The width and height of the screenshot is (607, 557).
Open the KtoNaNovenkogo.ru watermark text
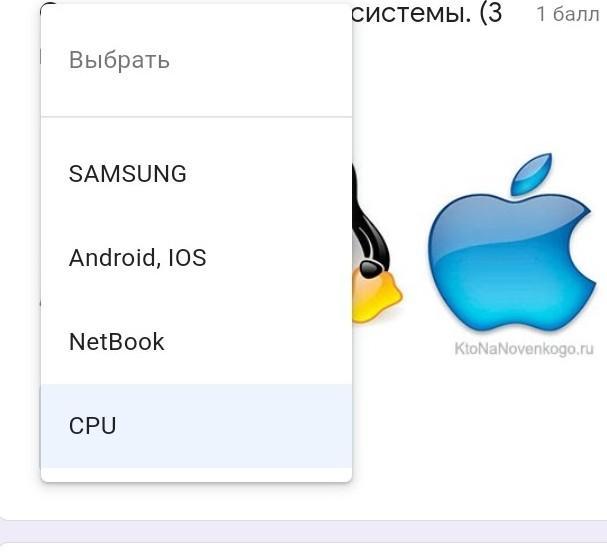524,349
